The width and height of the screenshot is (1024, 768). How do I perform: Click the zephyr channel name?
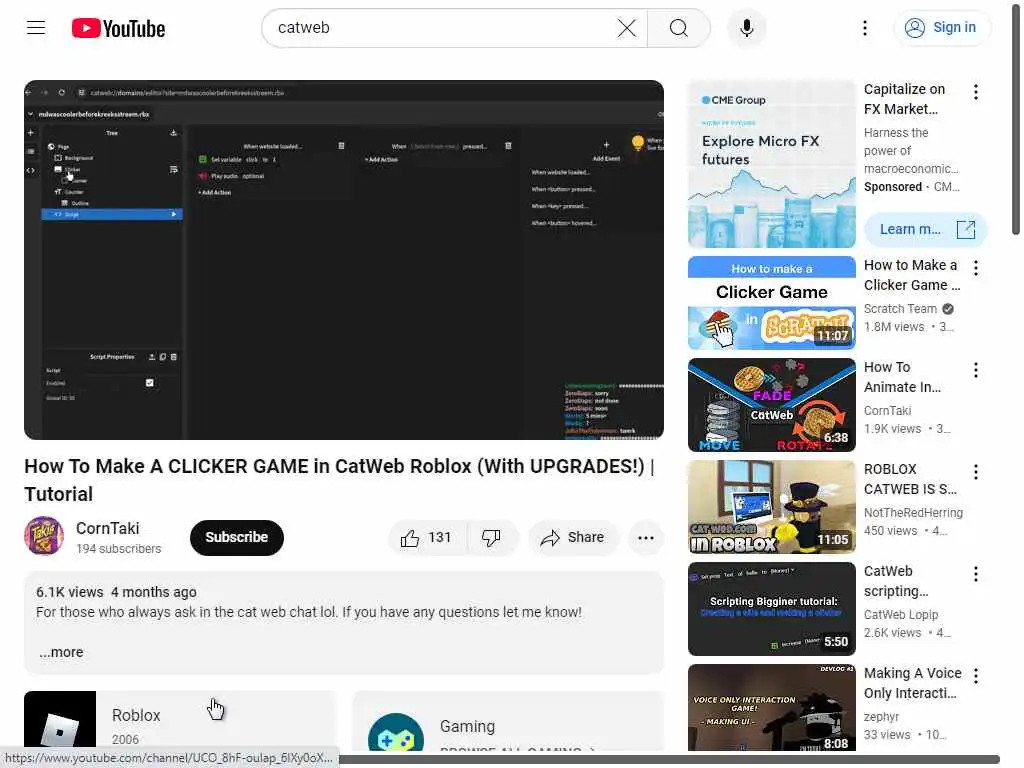coord(881,716)
